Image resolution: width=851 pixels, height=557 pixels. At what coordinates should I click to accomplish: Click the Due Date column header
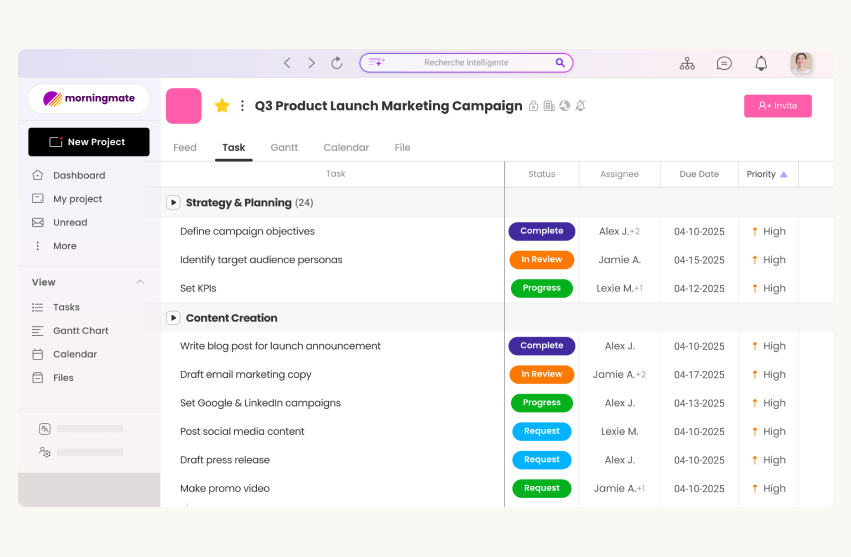699,174
